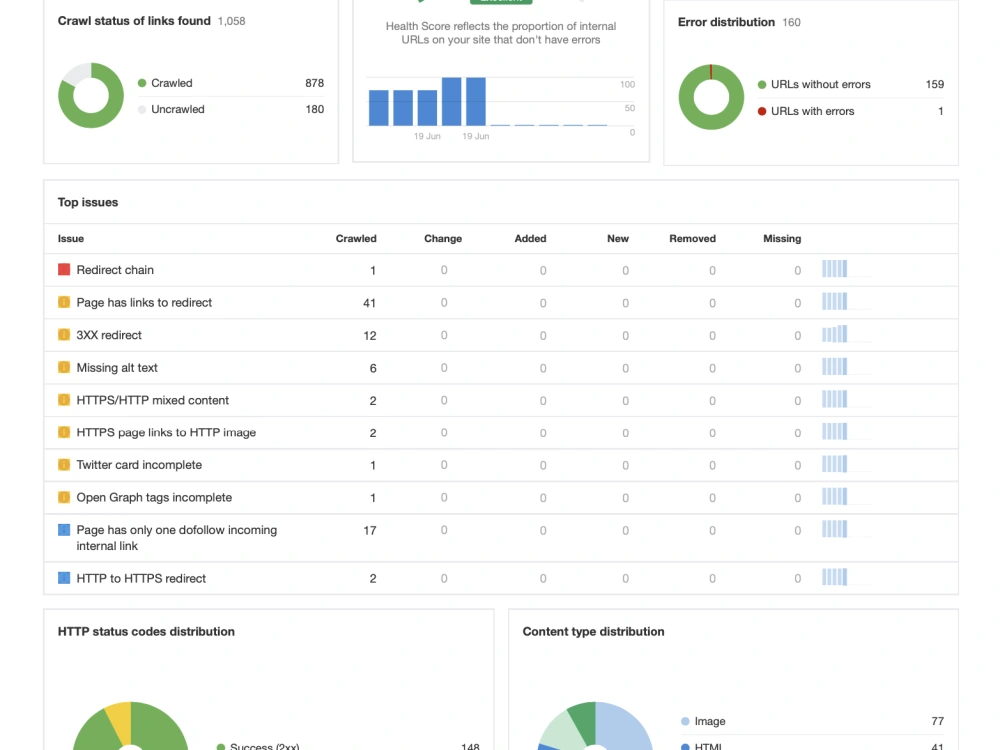Click warning icon for HTTPS page links to HTTP image
The height and width of the screenshot is (750, 1000).
coord(64,432)
